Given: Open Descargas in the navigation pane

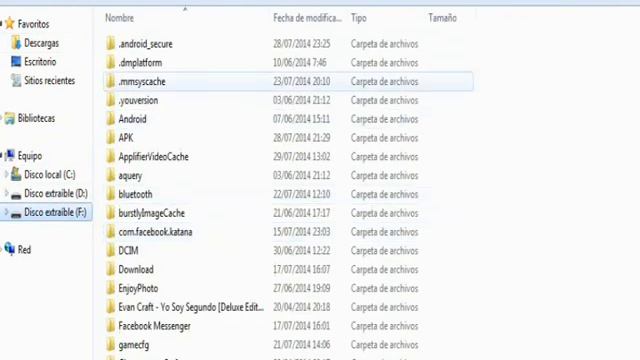Looking at the screenshot, I should pos(42,43).
